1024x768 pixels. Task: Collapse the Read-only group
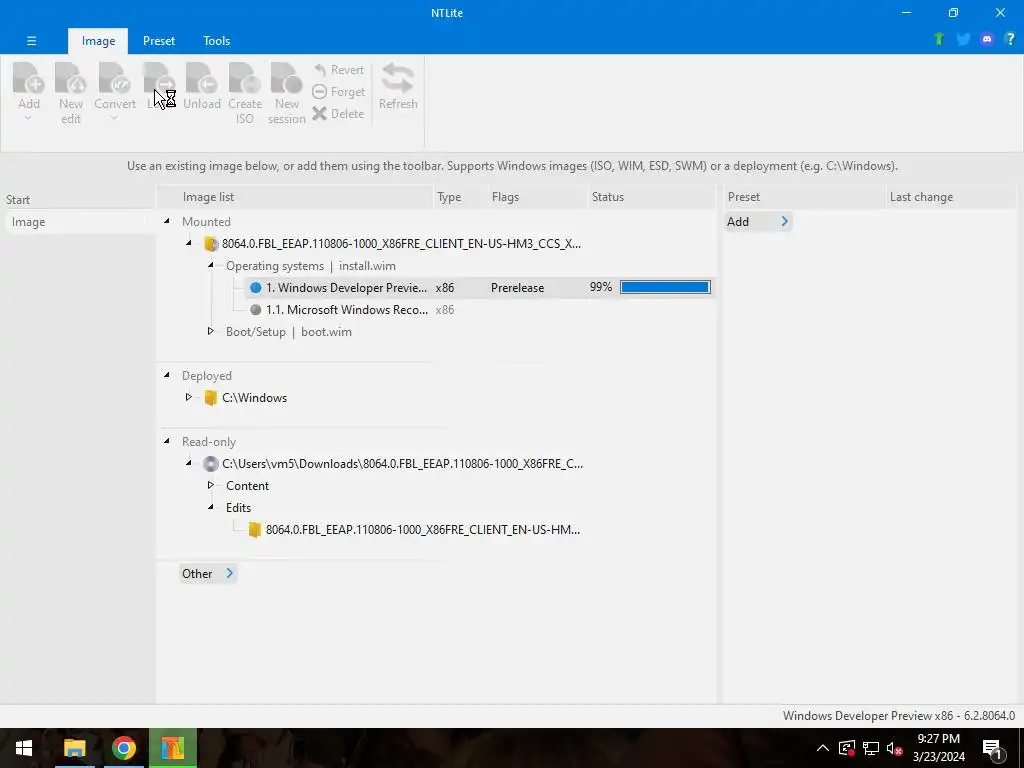click(x=167, y=441)
